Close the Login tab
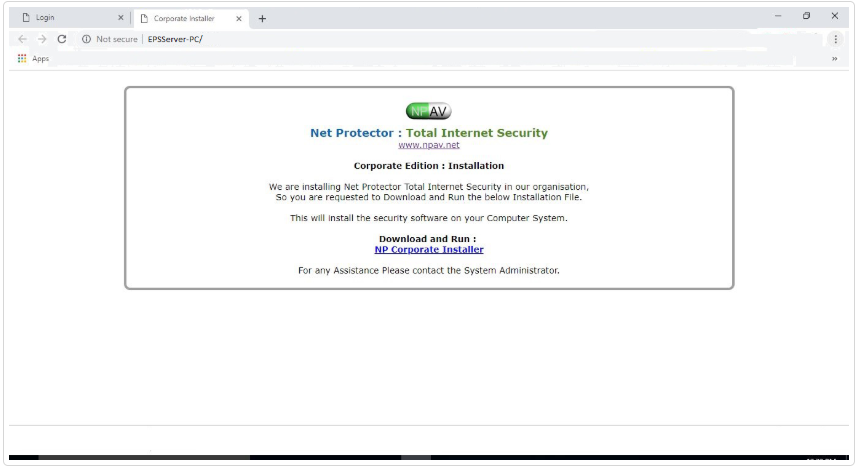This screenshot has height=469, width=857. [121, 18]
